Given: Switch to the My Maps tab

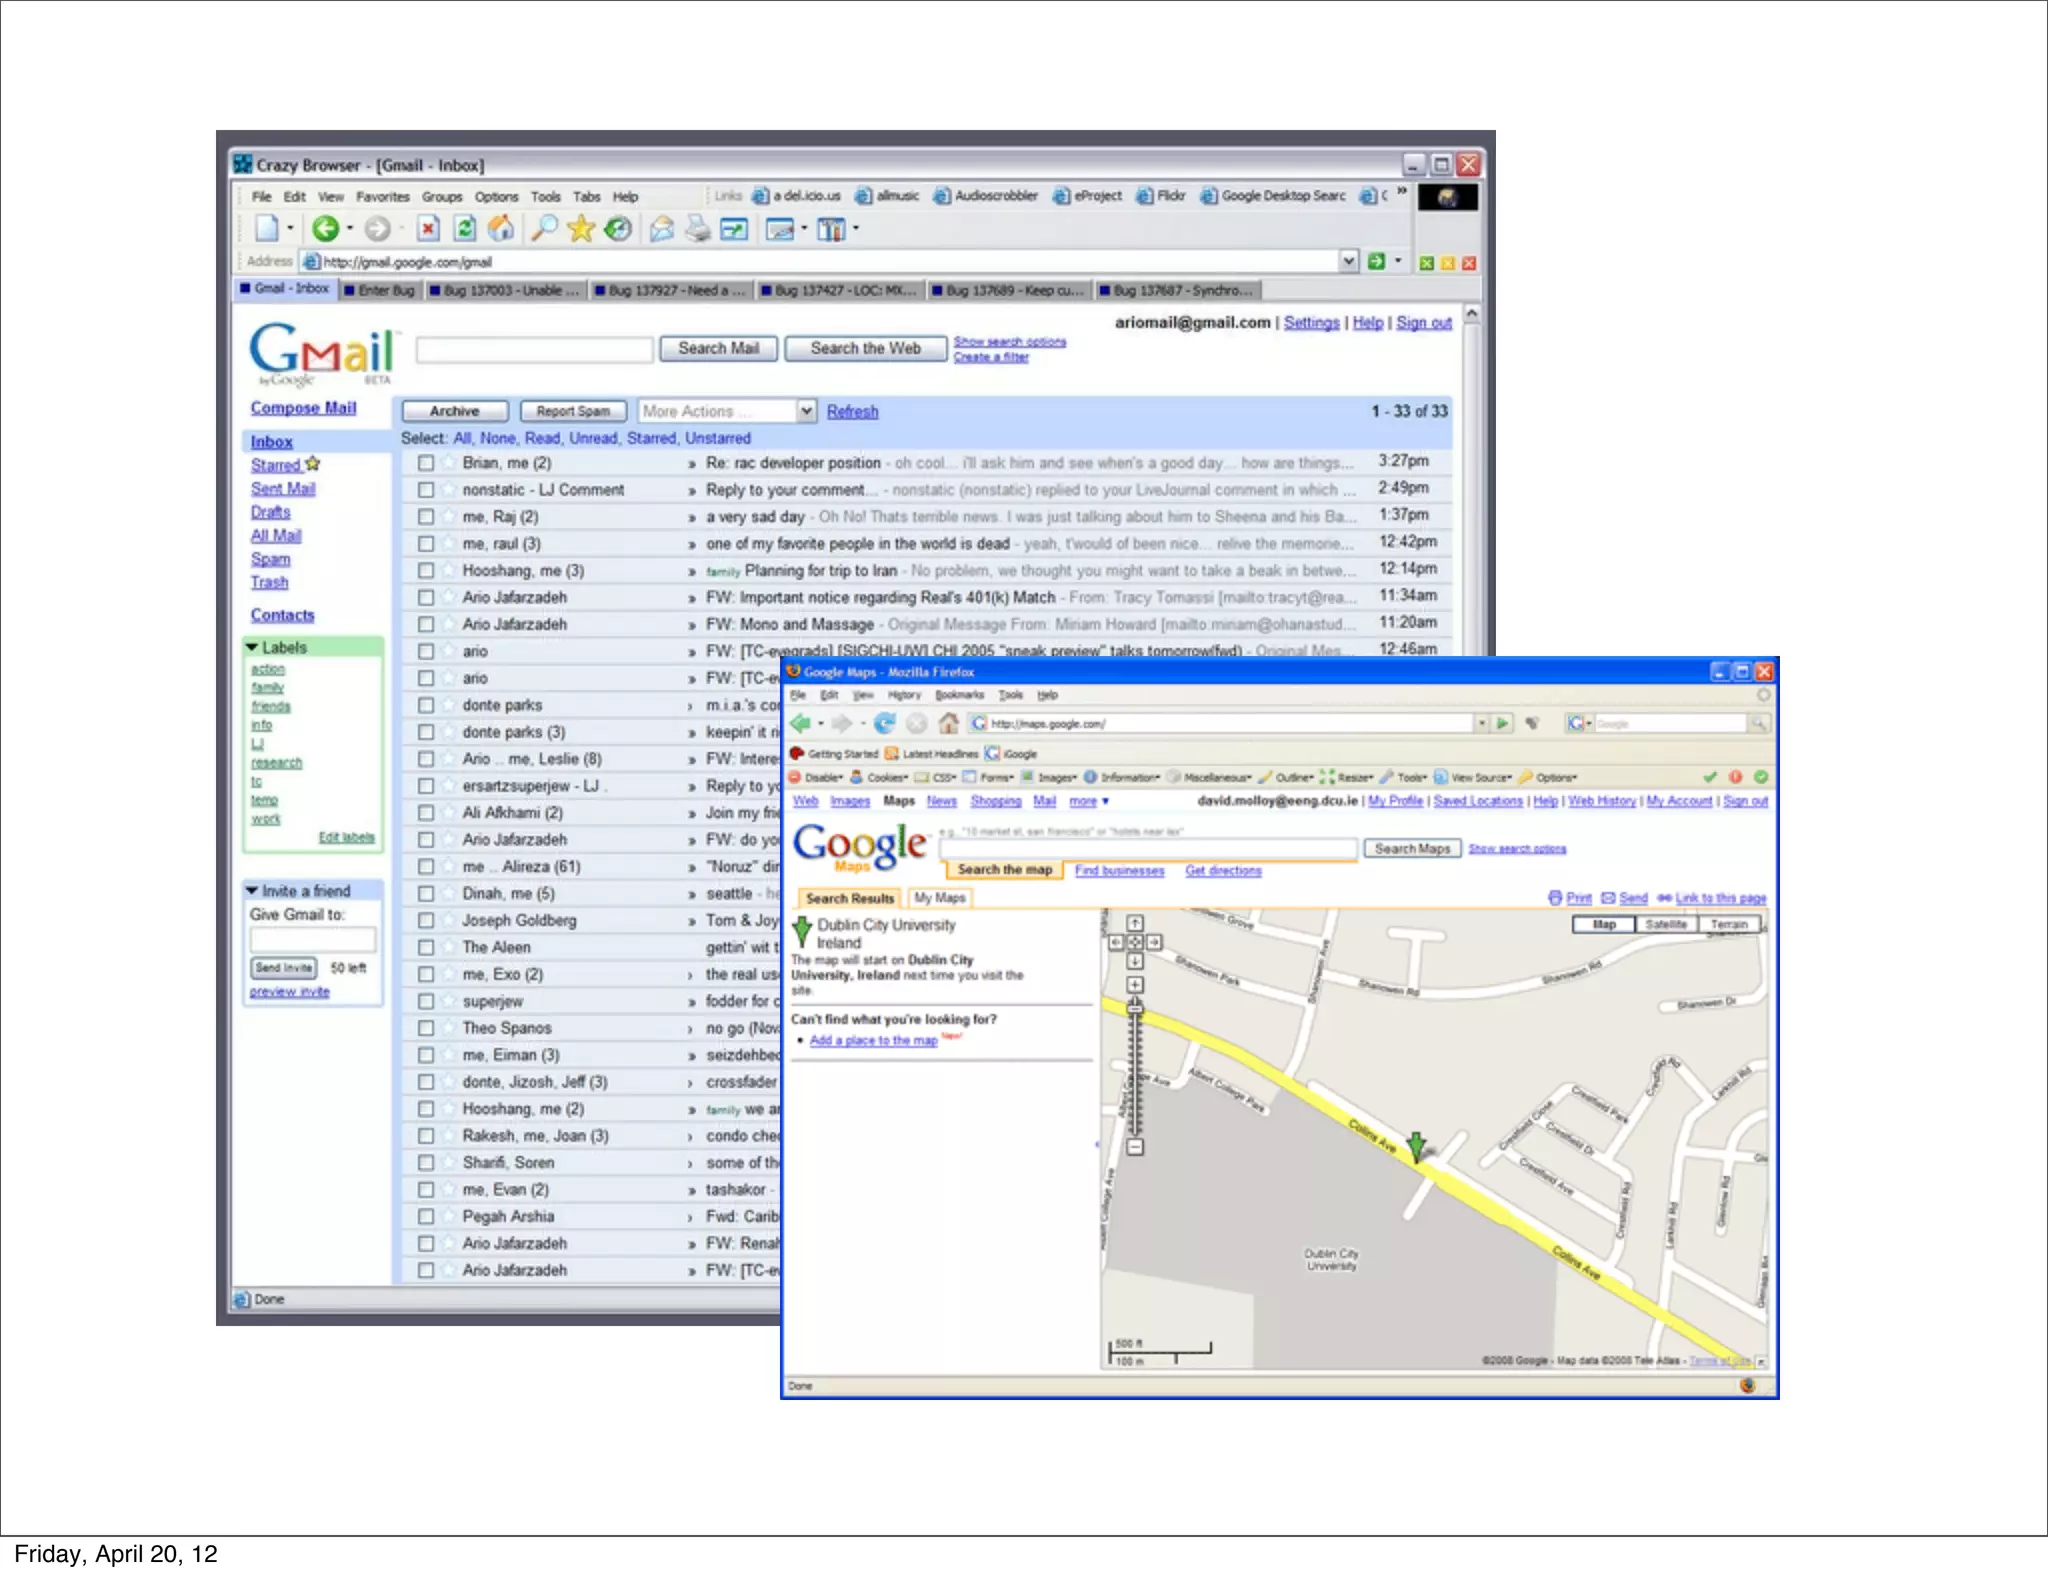Looking at the screenshot, I should (x=939, y=898).
